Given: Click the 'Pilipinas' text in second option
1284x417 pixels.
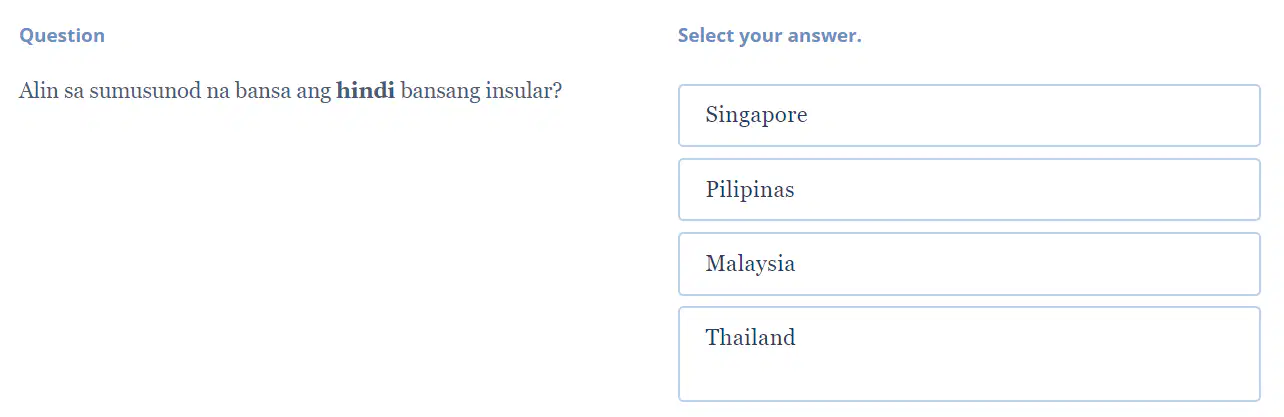Looking at the screenshot, I should click(x=750, y=189).
